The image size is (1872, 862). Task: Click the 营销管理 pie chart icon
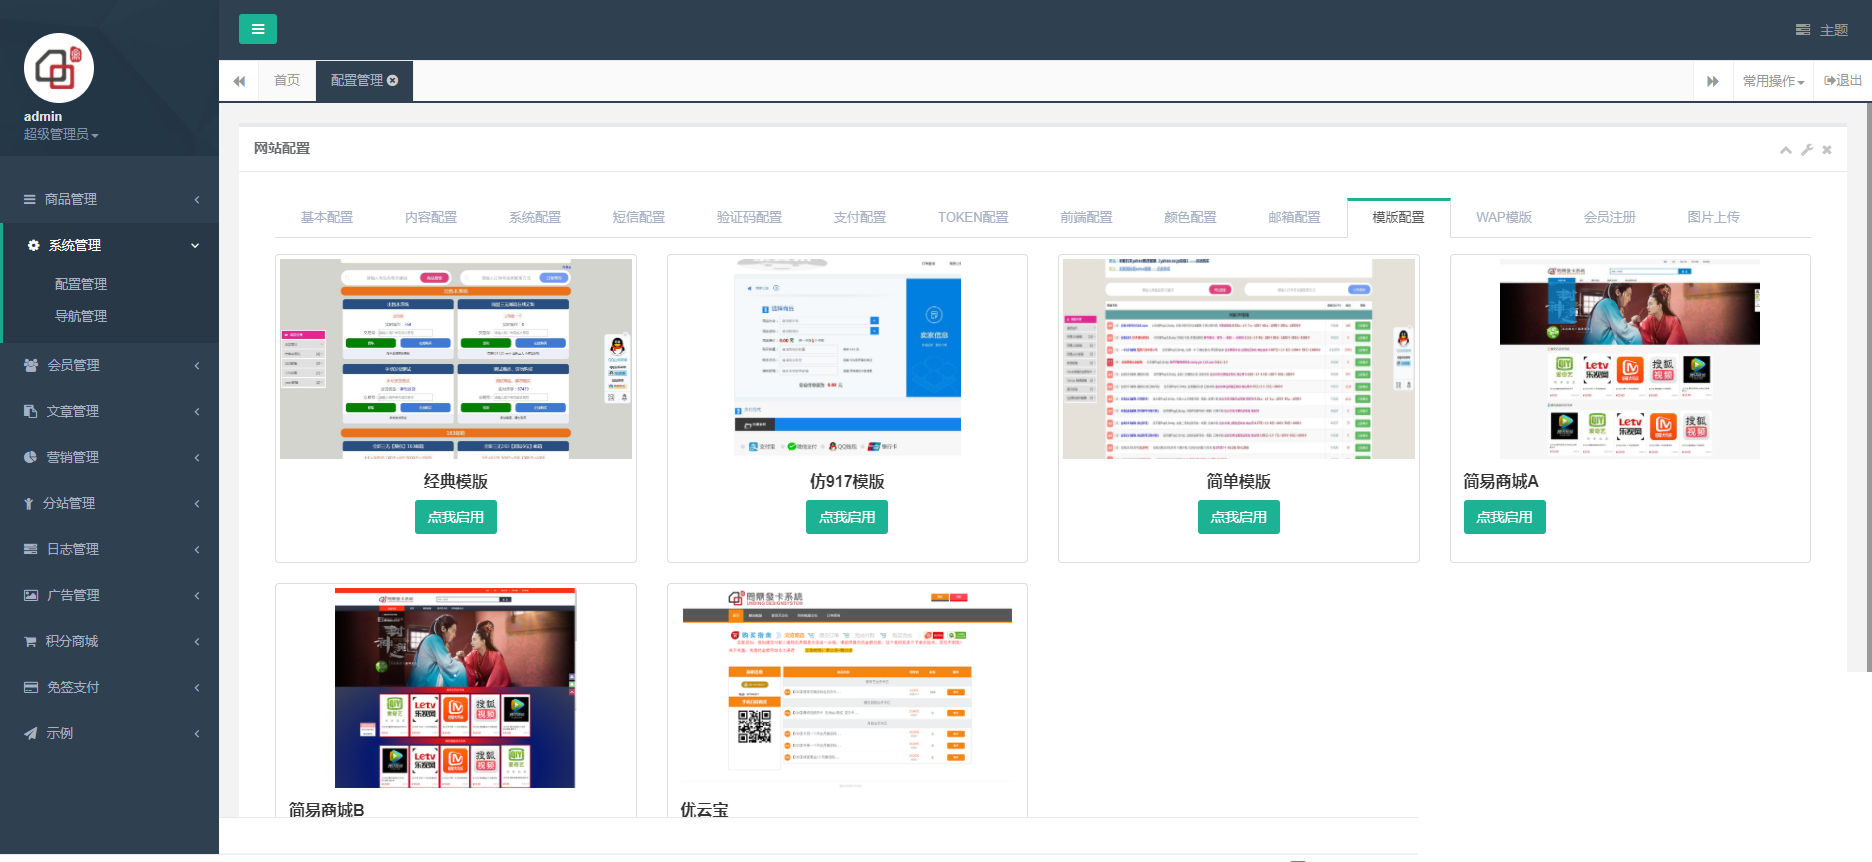(30, 457)
